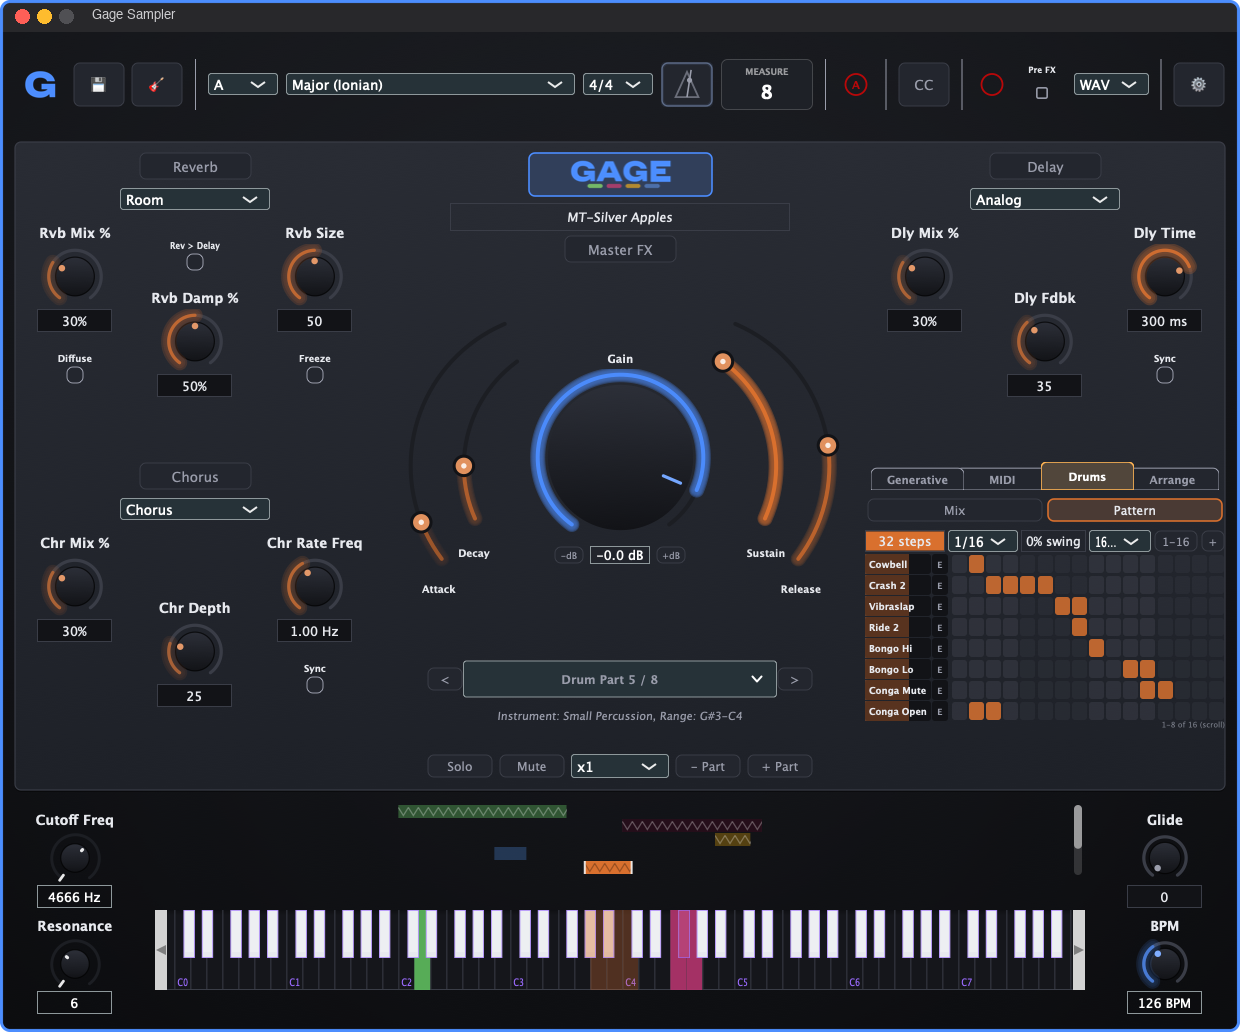This screenshot has height=1032, width=1240.
Task: Click the E button for Vibraslap
Action: click(939, 606)
